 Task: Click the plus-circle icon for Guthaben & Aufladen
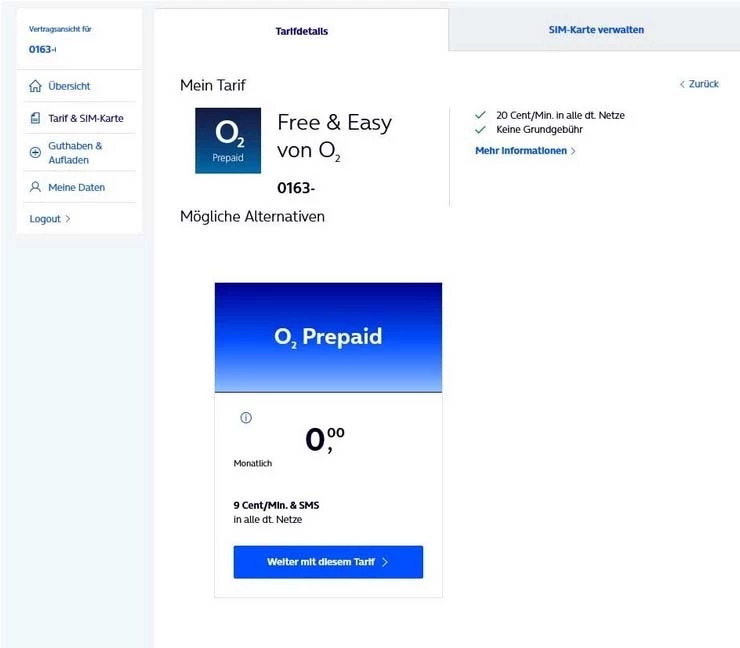click(36, 152)
